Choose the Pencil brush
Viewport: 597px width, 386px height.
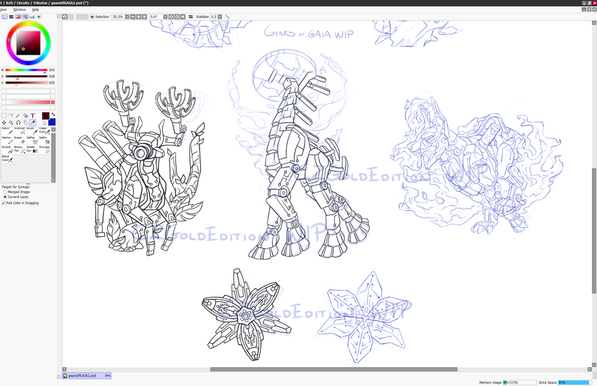[x=7, y=132]
